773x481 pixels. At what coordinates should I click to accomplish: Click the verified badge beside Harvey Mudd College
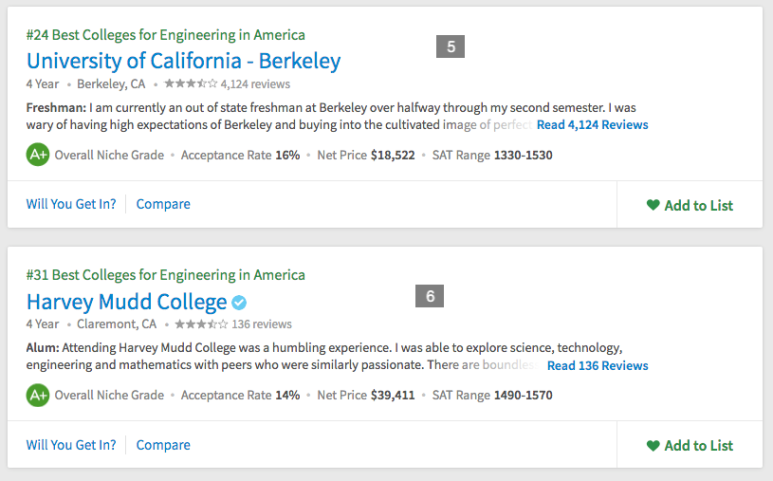point(239,303)
